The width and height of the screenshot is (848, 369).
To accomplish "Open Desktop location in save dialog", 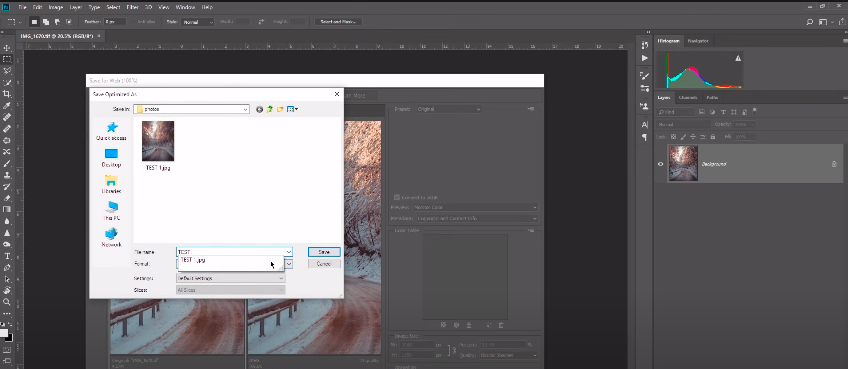I will coord(111,158).
